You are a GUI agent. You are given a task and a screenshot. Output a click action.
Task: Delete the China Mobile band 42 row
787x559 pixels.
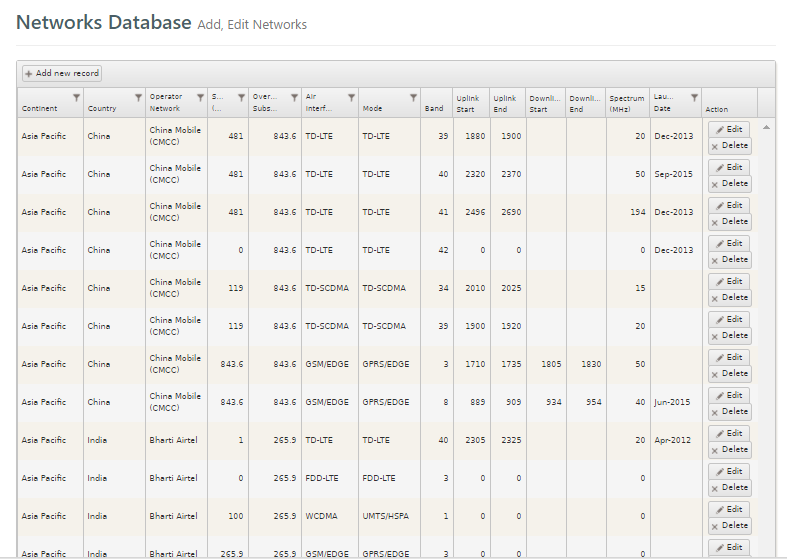coord(730,260)
